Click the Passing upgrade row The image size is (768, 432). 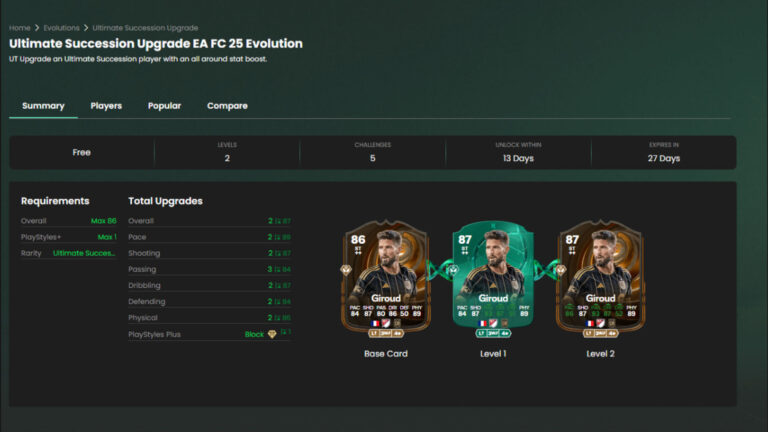(210, 269)
